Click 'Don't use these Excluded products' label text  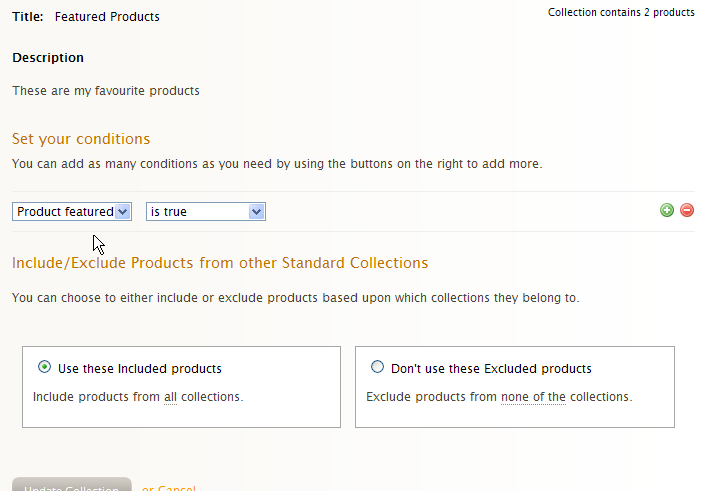tap(491, 369)
